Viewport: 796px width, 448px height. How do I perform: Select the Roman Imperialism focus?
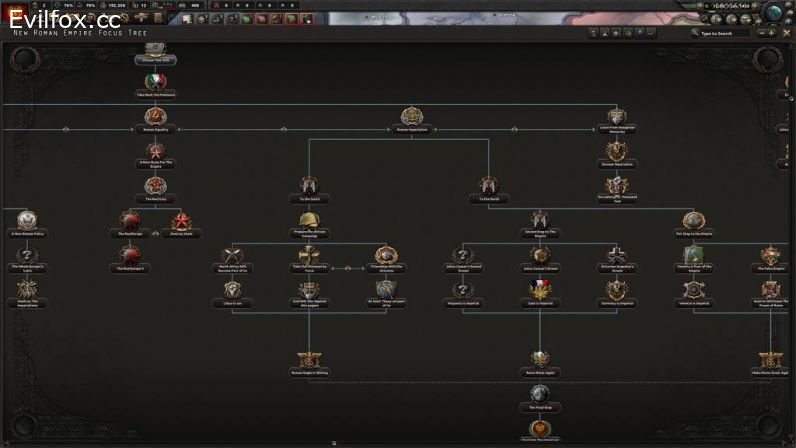click(411, 118)
